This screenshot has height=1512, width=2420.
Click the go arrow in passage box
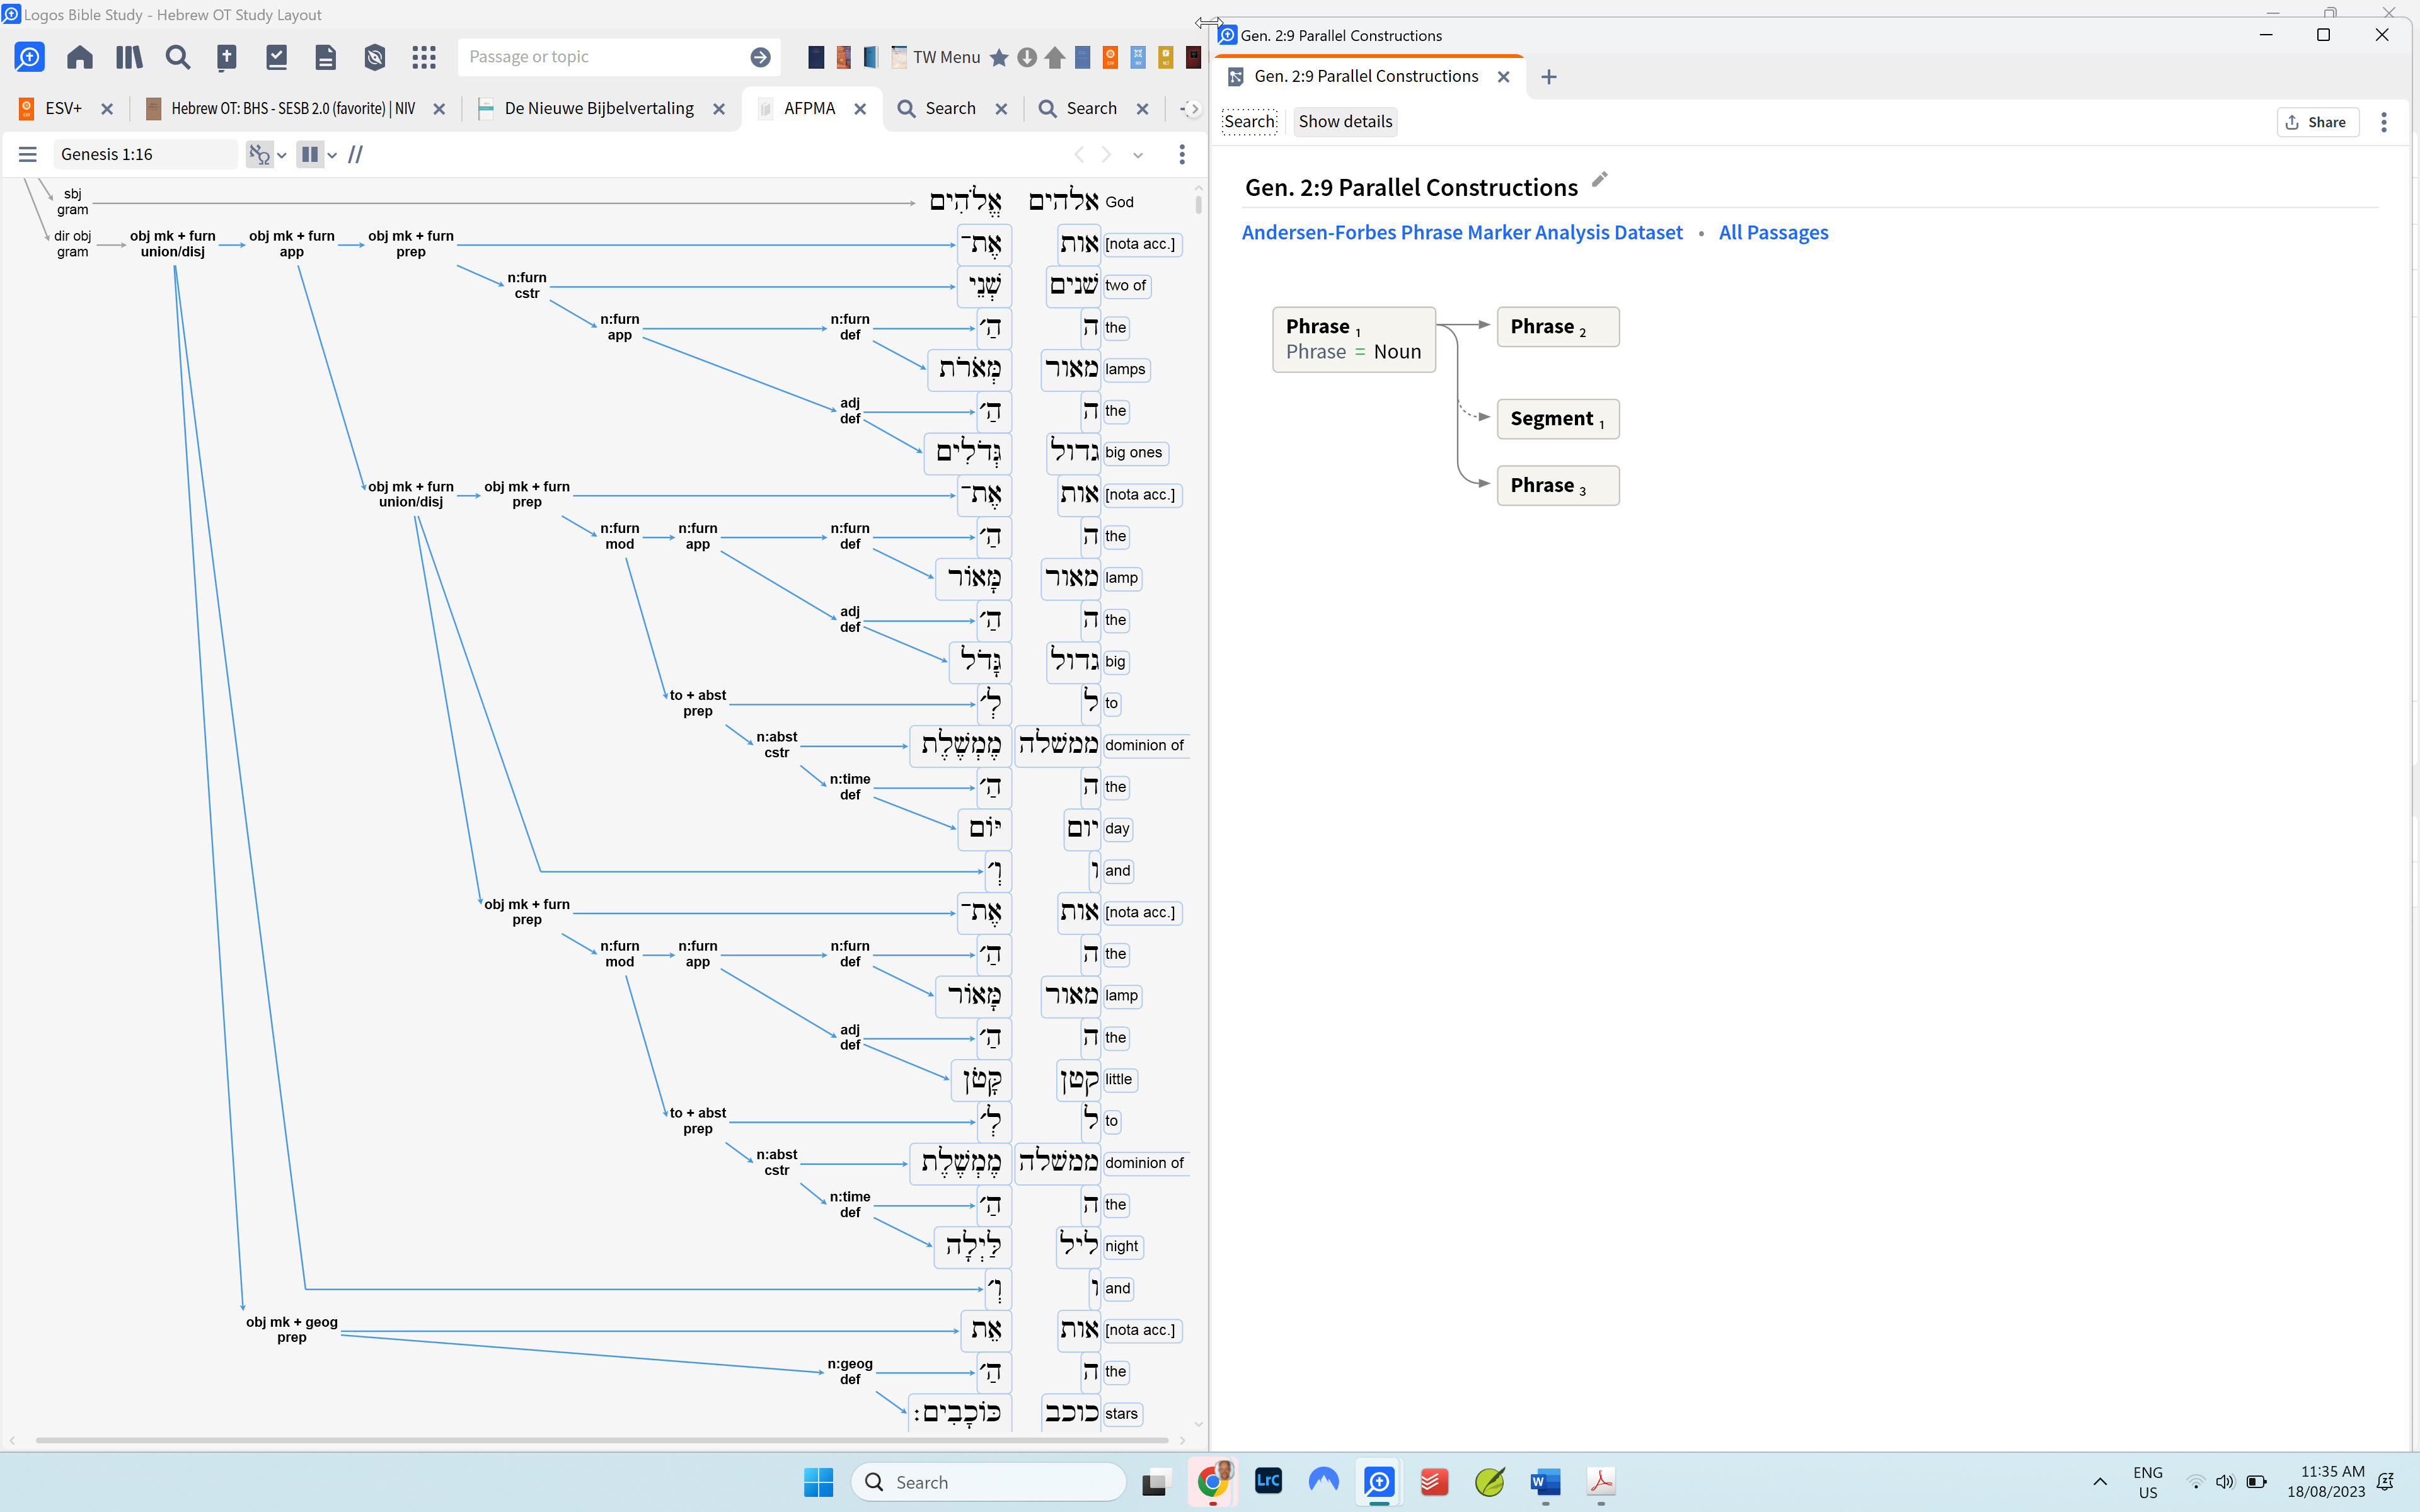click(760, 57)
